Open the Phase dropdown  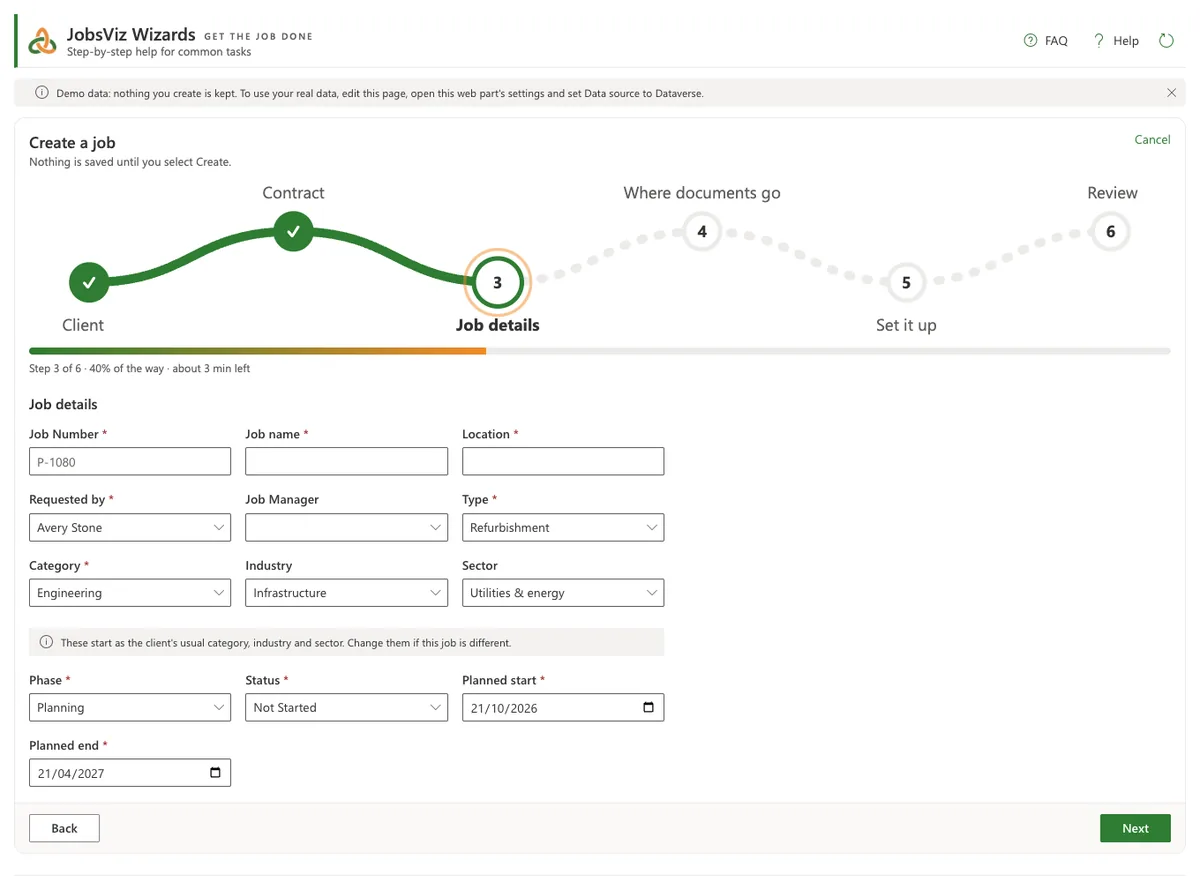coord(130,707)
